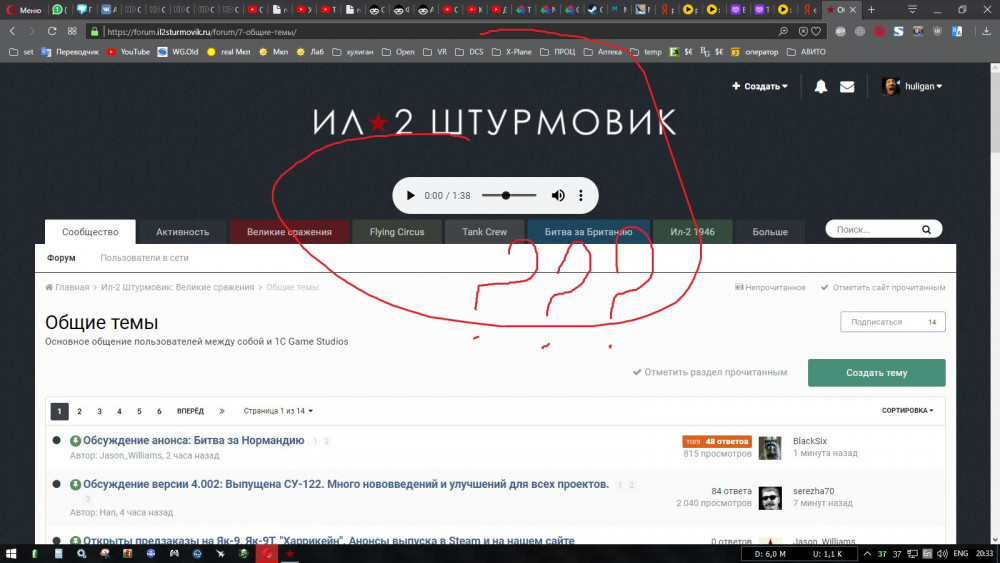1000x563 pixels.
Task: Open the Flying Circus tab
Action: coord(397,232)
